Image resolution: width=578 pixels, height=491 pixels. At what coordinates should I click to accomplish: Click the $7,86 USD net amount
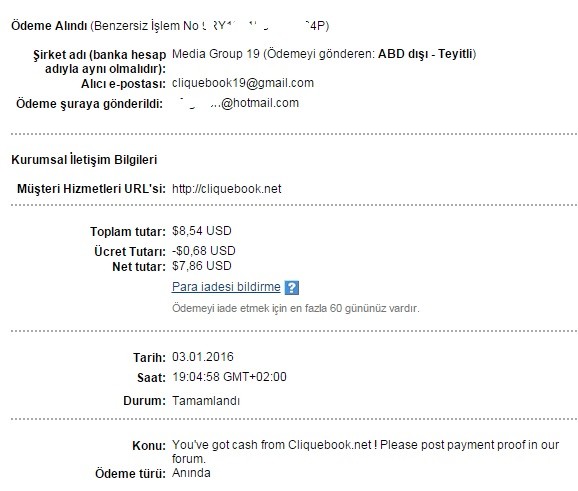click(202, 266)
